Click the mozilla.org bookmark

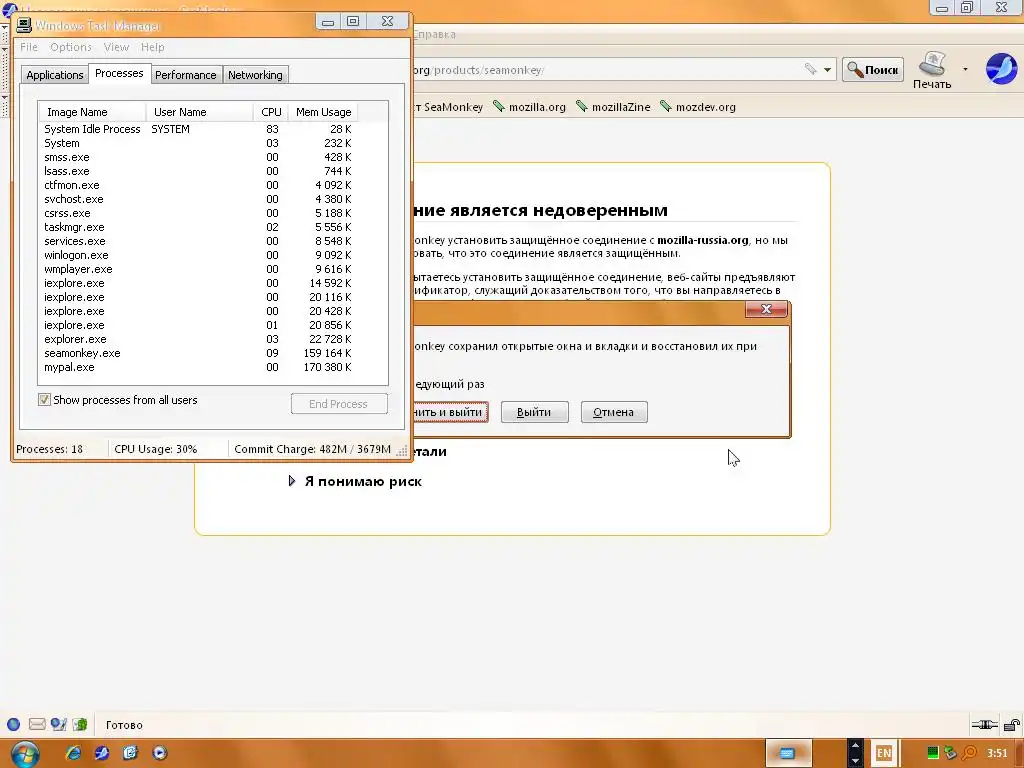529,106
